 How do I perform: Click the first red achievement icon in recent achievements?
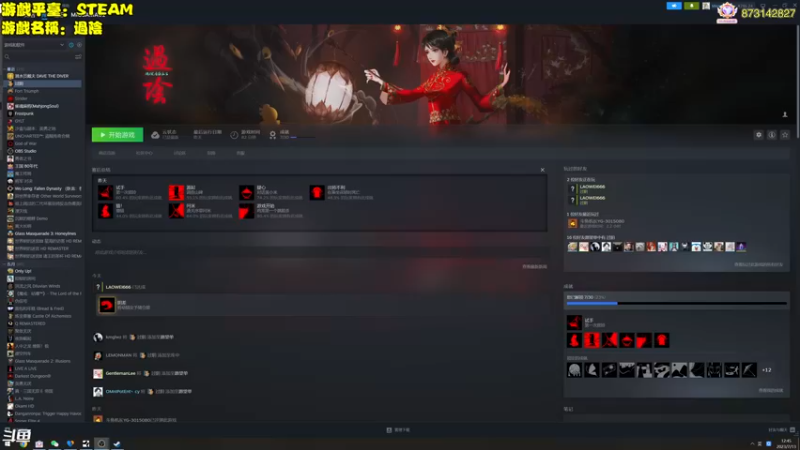(x=106, y=192)
